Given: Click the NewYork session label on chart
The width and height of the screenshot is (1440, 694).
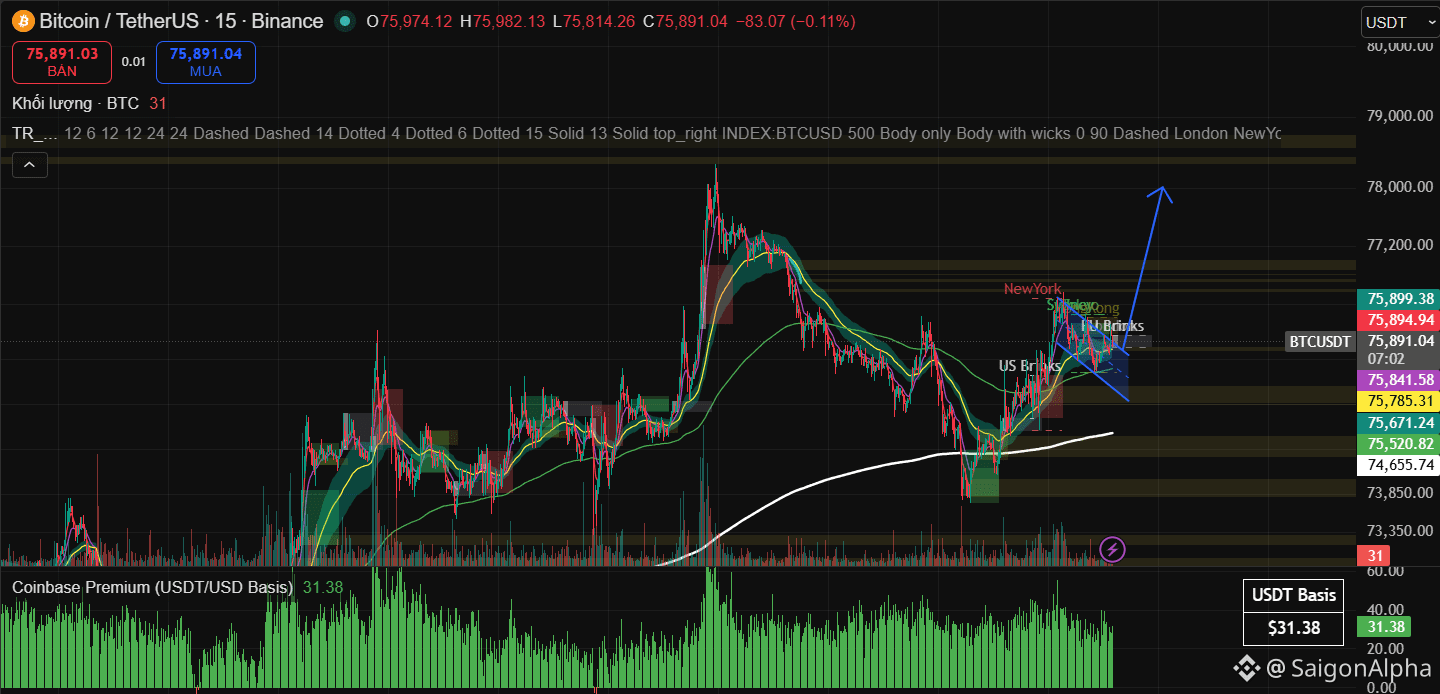Looking at the screenshot, I should pyautogui.click(x=1033, y=289).
